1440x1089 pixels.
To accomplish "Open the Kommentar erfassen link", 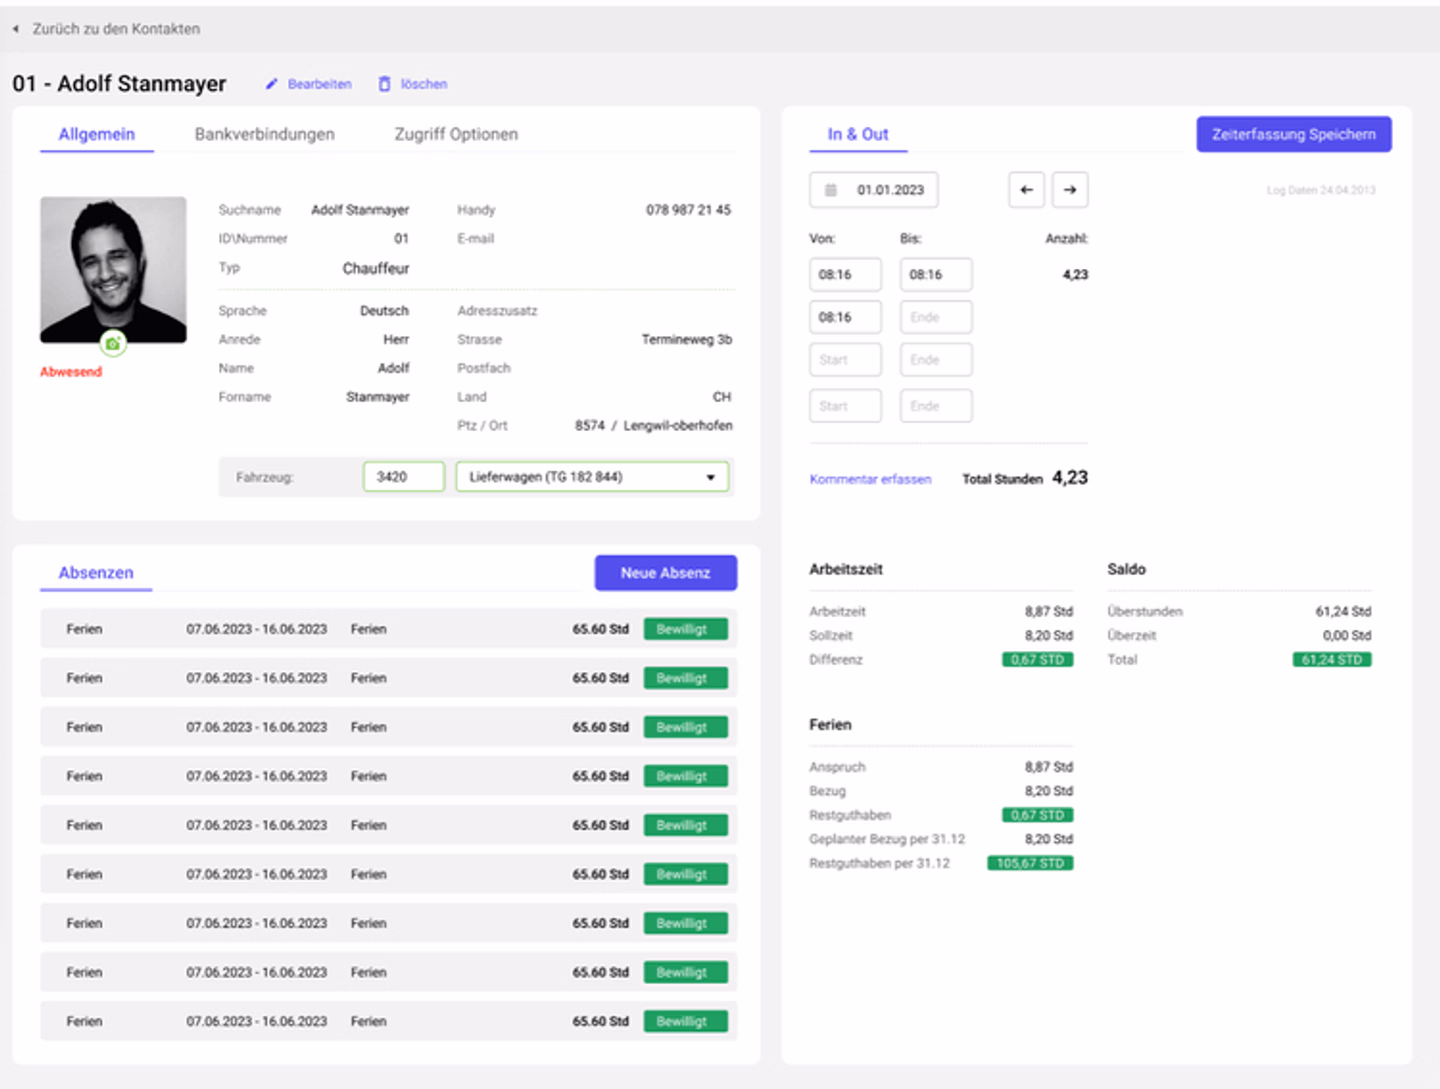I will click(x=870, y=479).
